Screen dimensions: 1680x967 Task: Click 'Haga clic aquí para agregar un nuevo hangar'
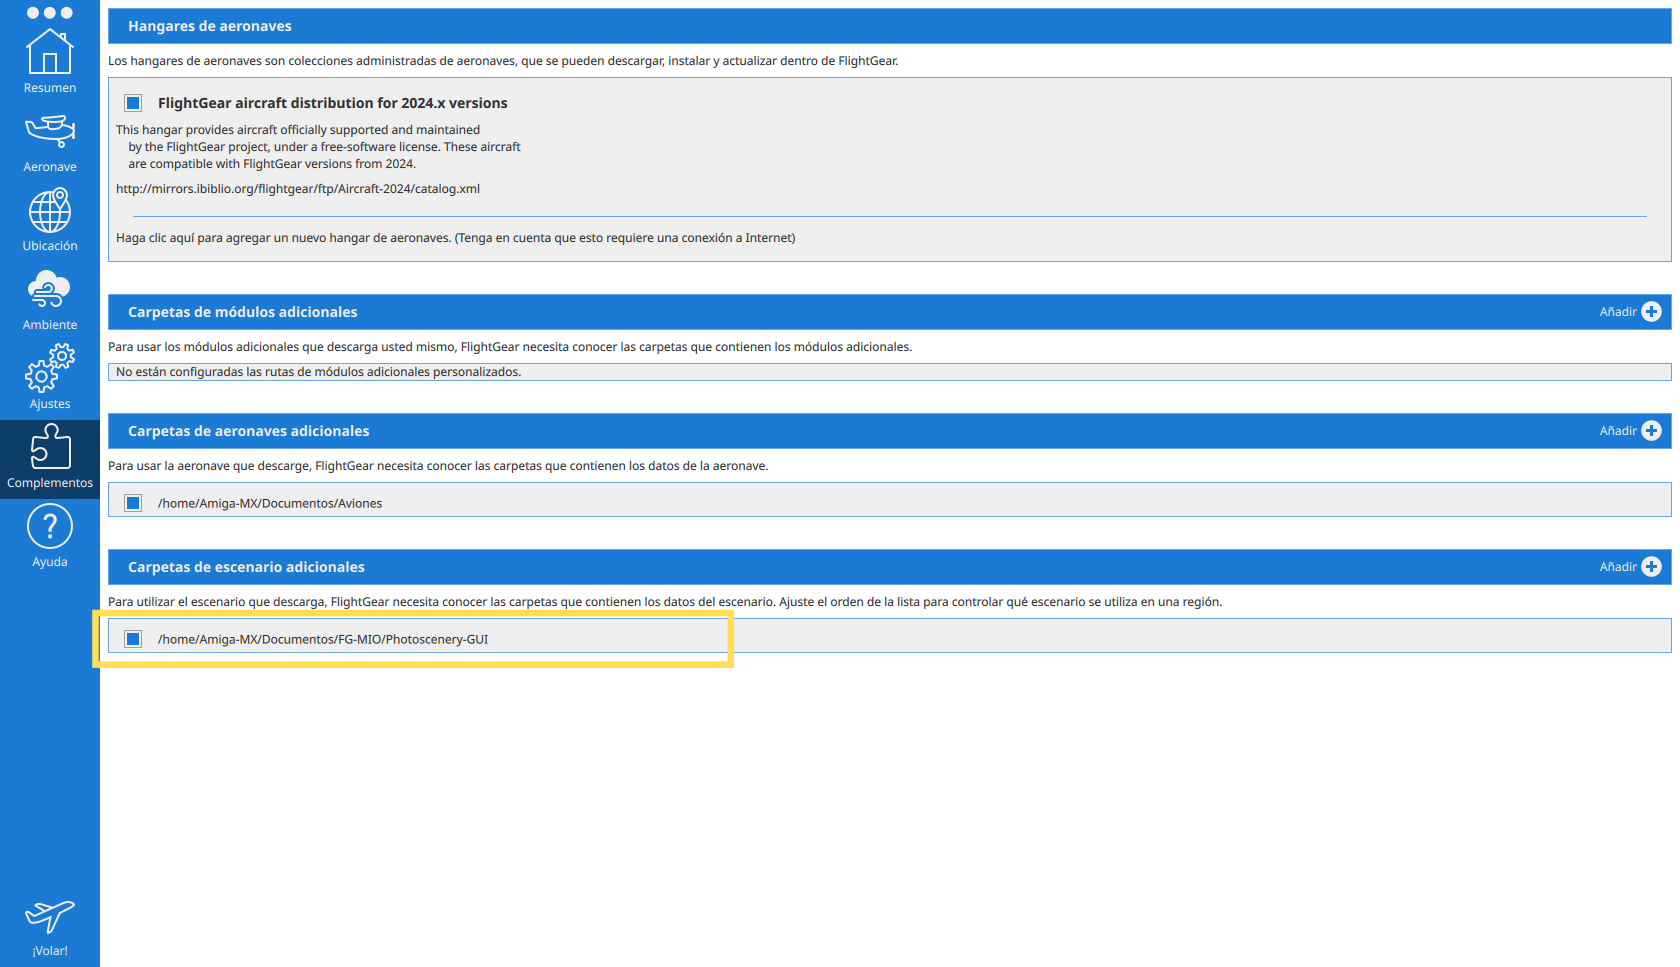tap(456, 238)
